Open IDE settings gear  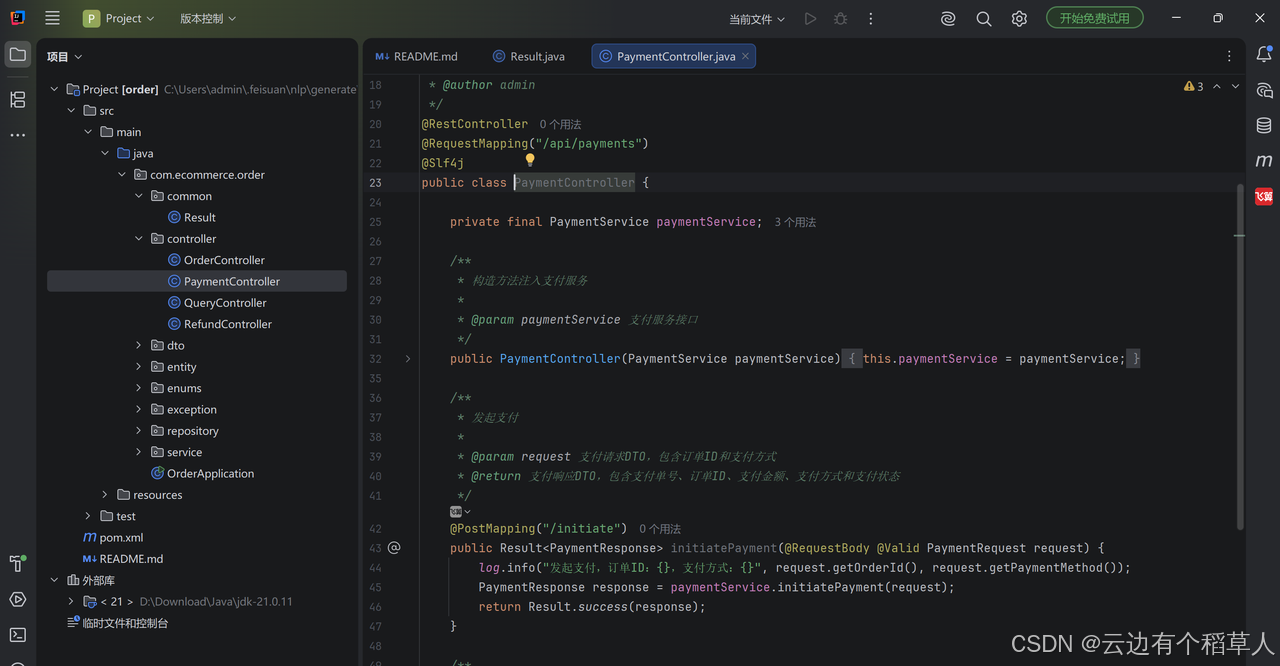1019,19
